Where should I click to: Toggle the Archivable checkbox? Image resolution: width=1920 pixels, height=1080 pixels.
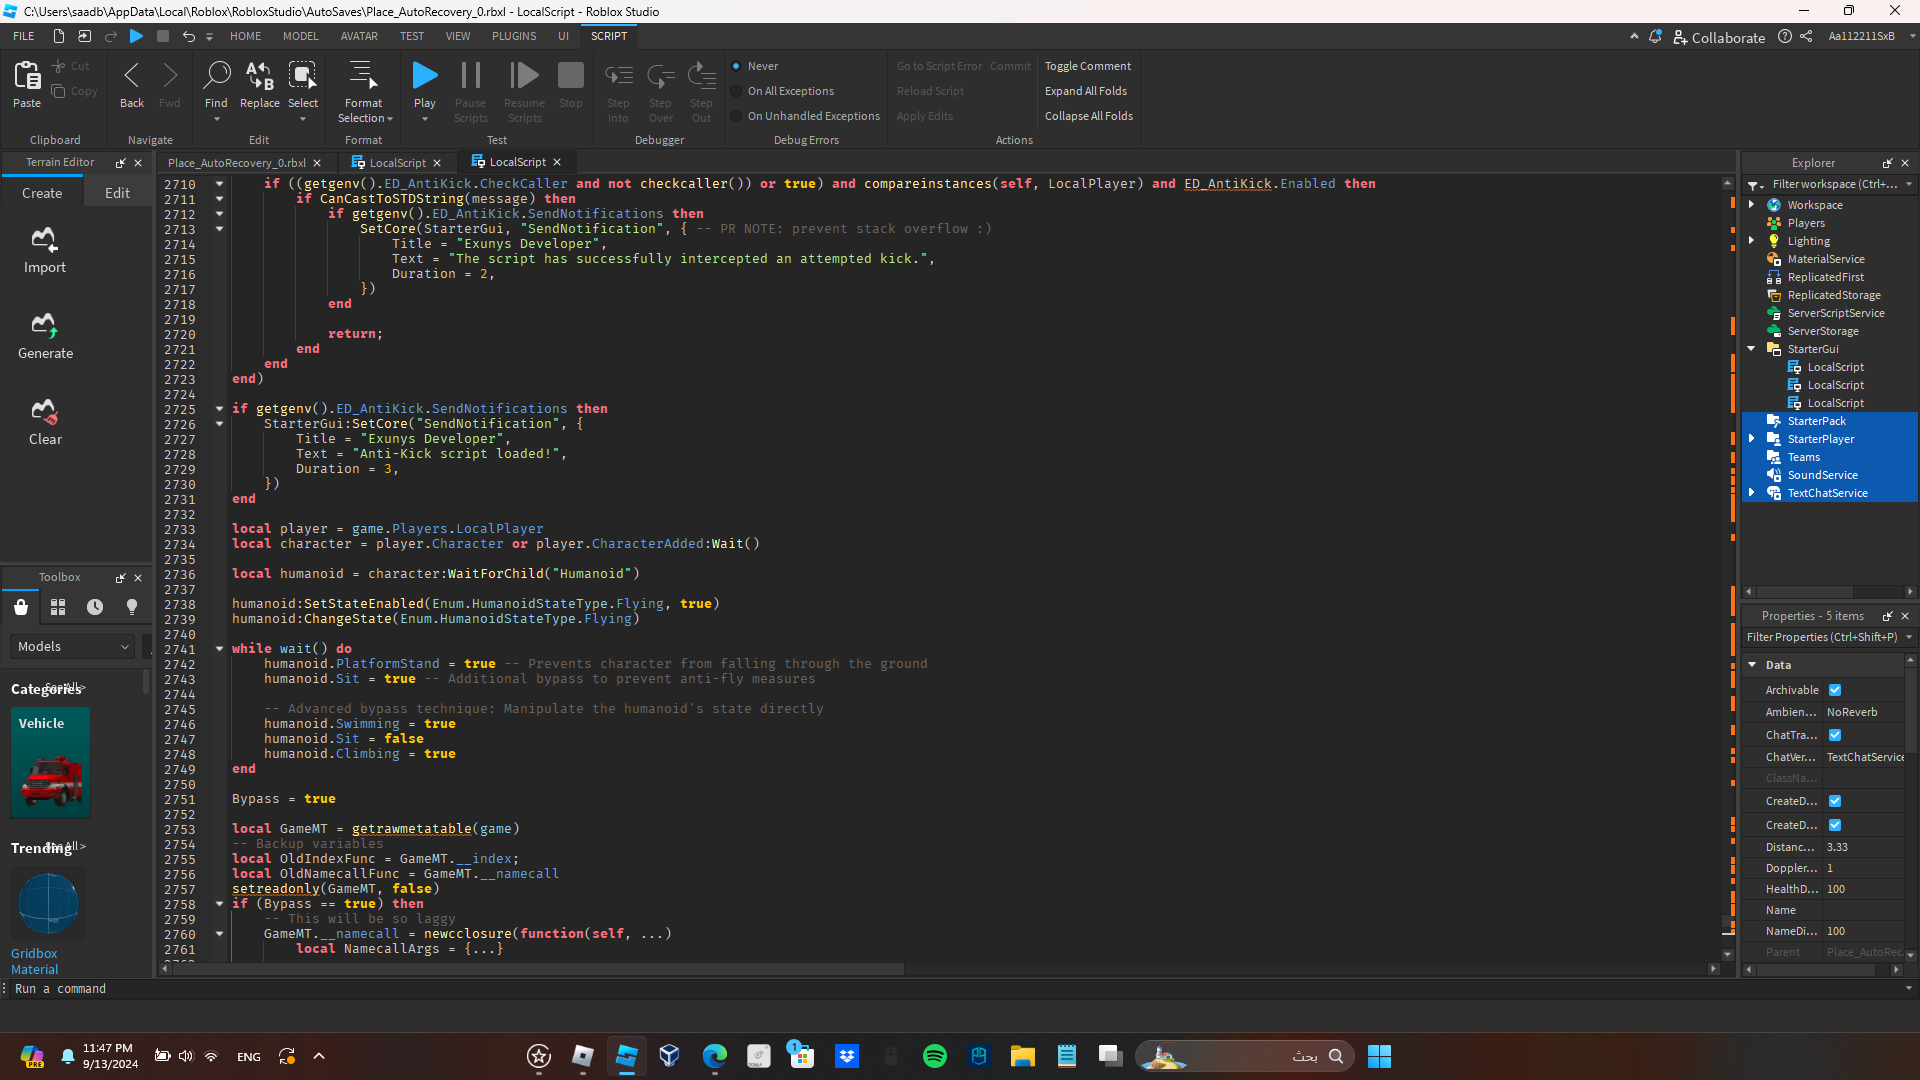[x=1835, y=690]
